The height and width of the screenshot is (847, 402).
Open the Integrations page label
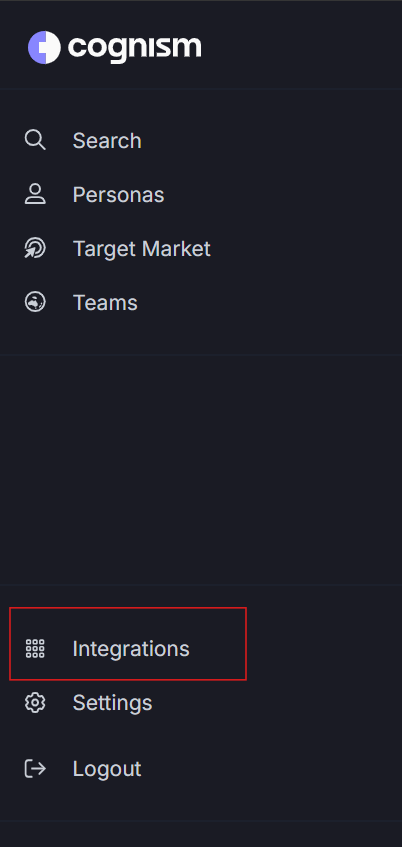click(x=131, y=649)
